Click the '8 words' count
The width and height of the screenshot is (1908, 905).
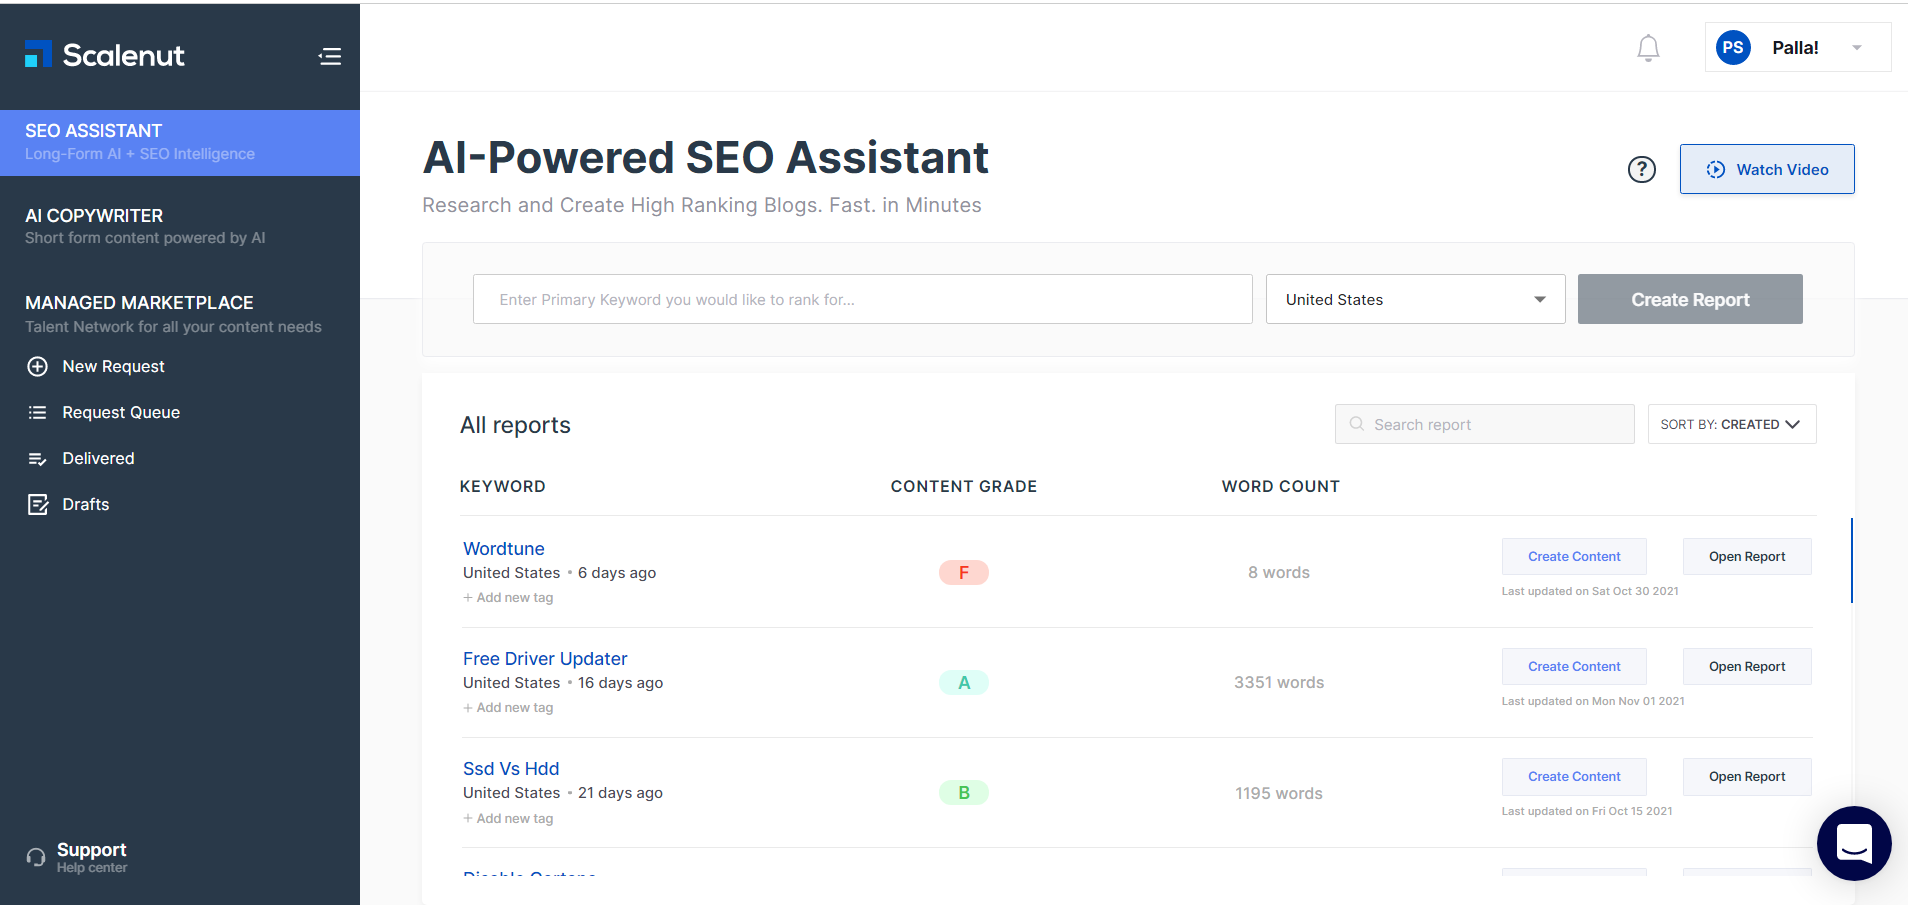(x=1279, y=572)
